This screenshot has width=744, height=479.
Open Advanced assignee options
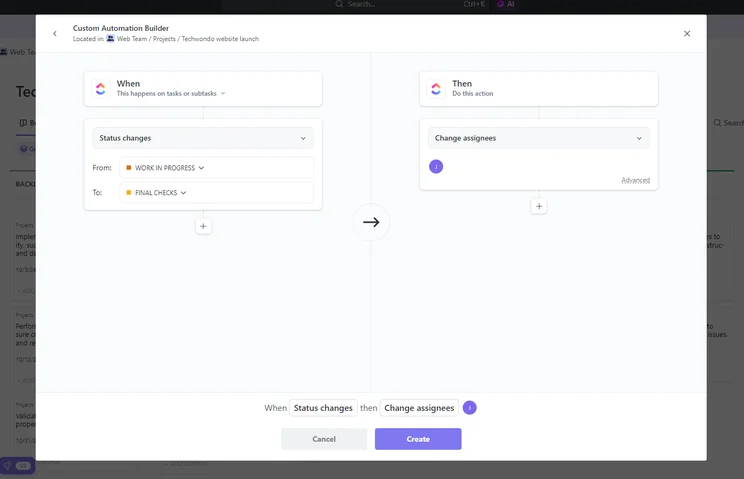coord(635,180)
